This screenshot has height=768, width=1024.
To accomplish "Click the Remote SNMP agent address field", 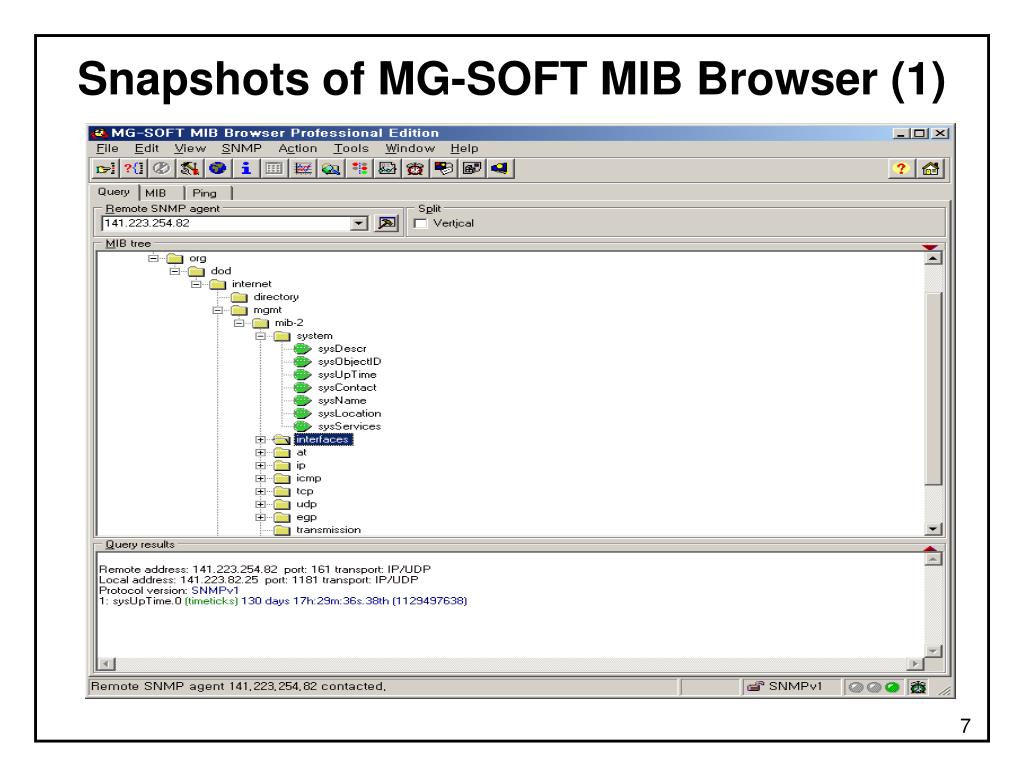I will coord(226,223).
